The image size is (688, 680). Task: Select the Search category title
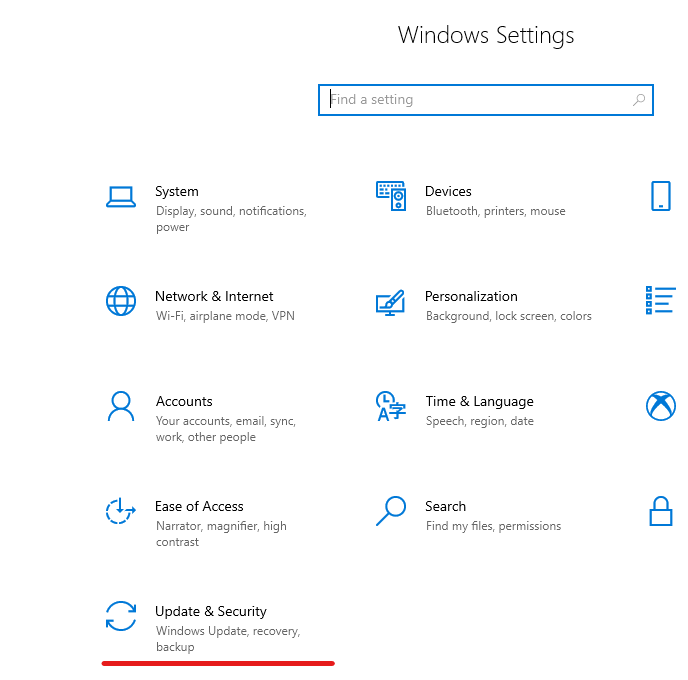(445, 506)
